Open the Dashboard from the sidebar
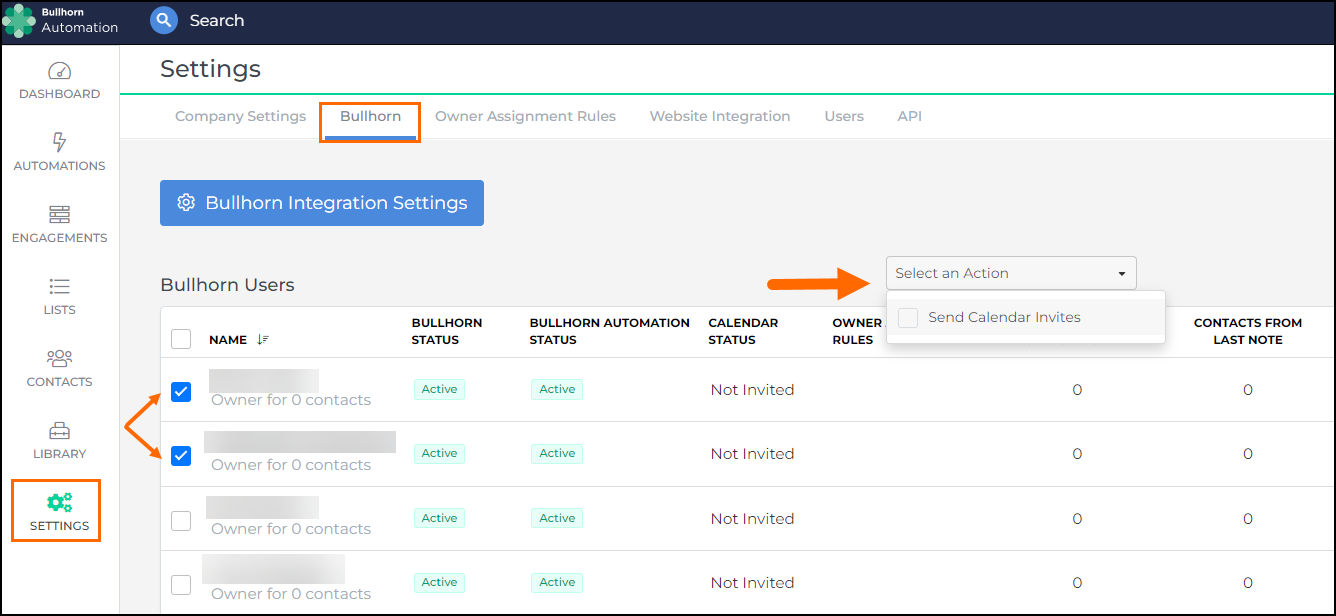 point(59,80)
